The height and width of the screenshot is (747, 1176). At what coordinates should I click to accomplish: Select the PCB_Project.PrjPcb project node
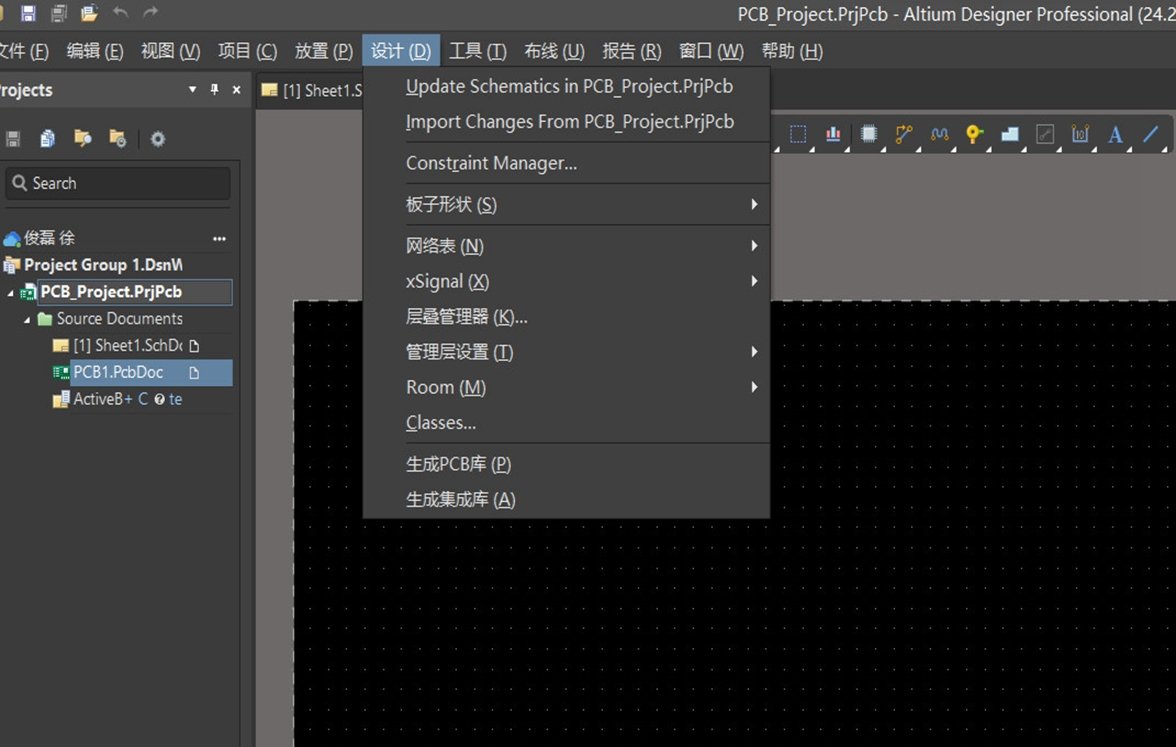[x=111, y=292]
